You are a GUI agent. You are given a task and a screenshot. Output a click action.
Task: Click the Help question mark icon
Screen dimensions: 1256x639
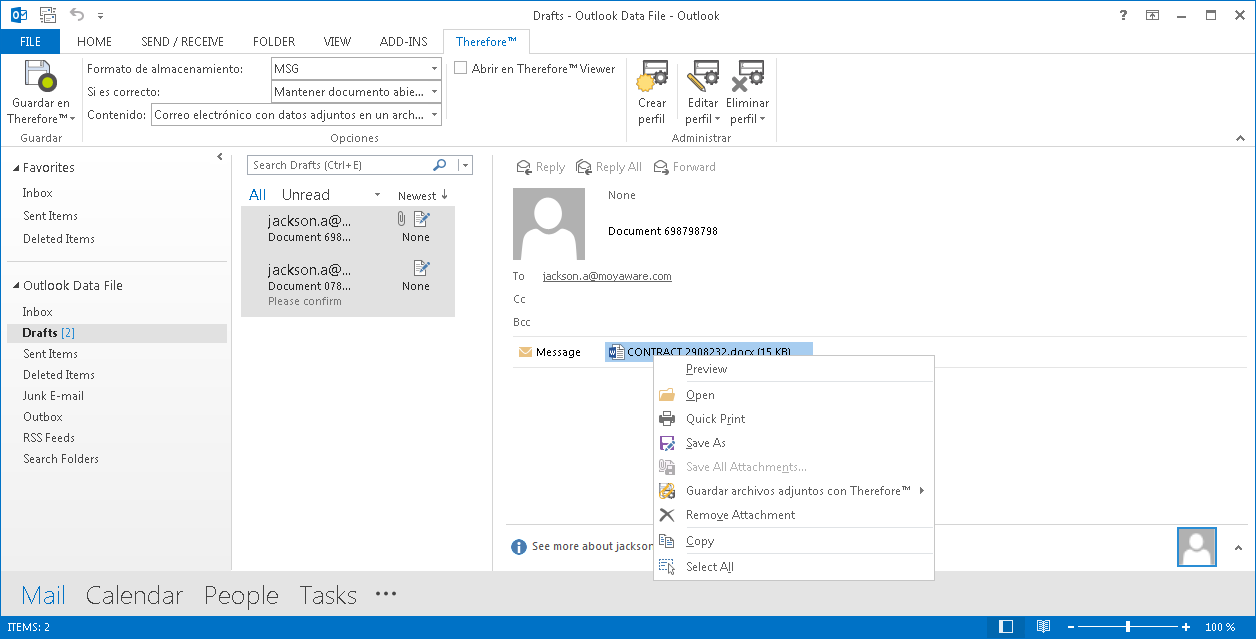tap(1124, 15)
